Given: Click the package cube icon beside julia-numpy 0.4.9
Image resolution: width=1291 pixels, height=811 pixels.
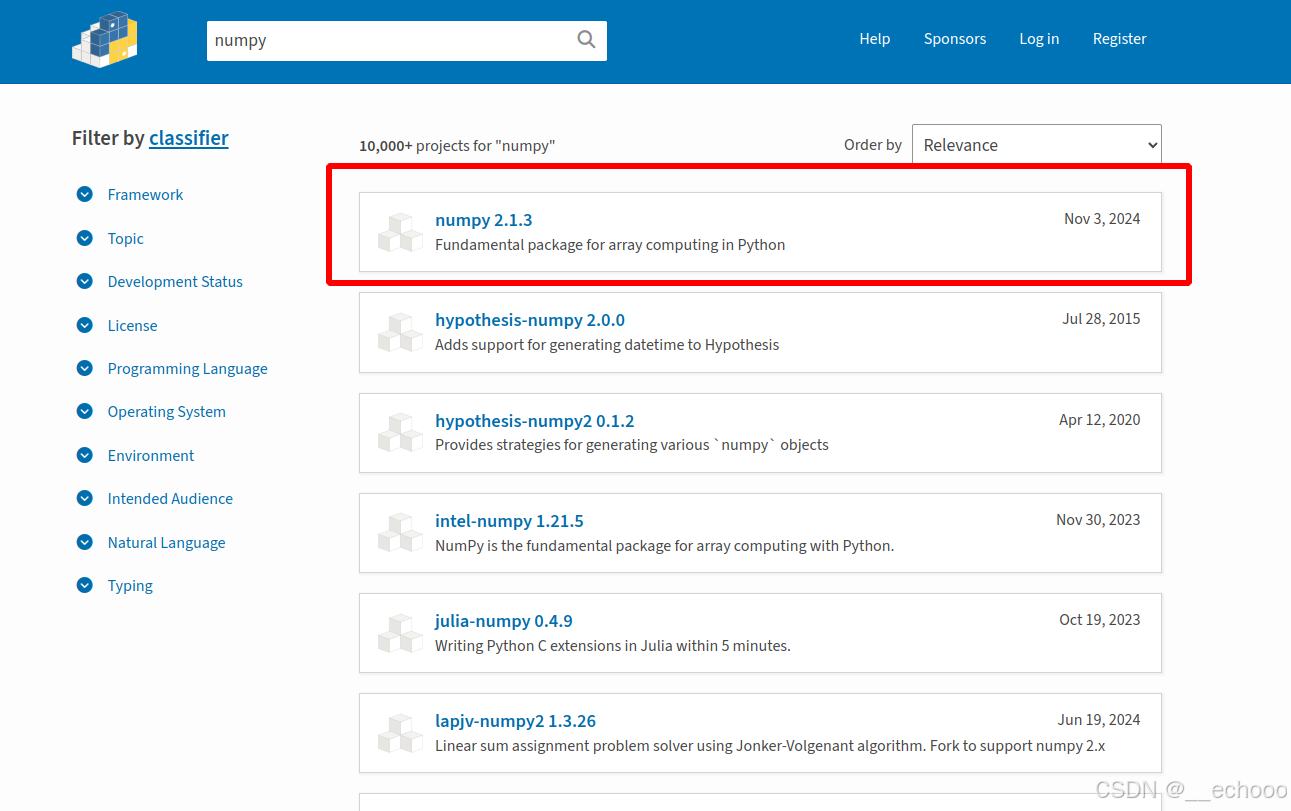Looking at the screenshot, I should click(x=400, y=633).
